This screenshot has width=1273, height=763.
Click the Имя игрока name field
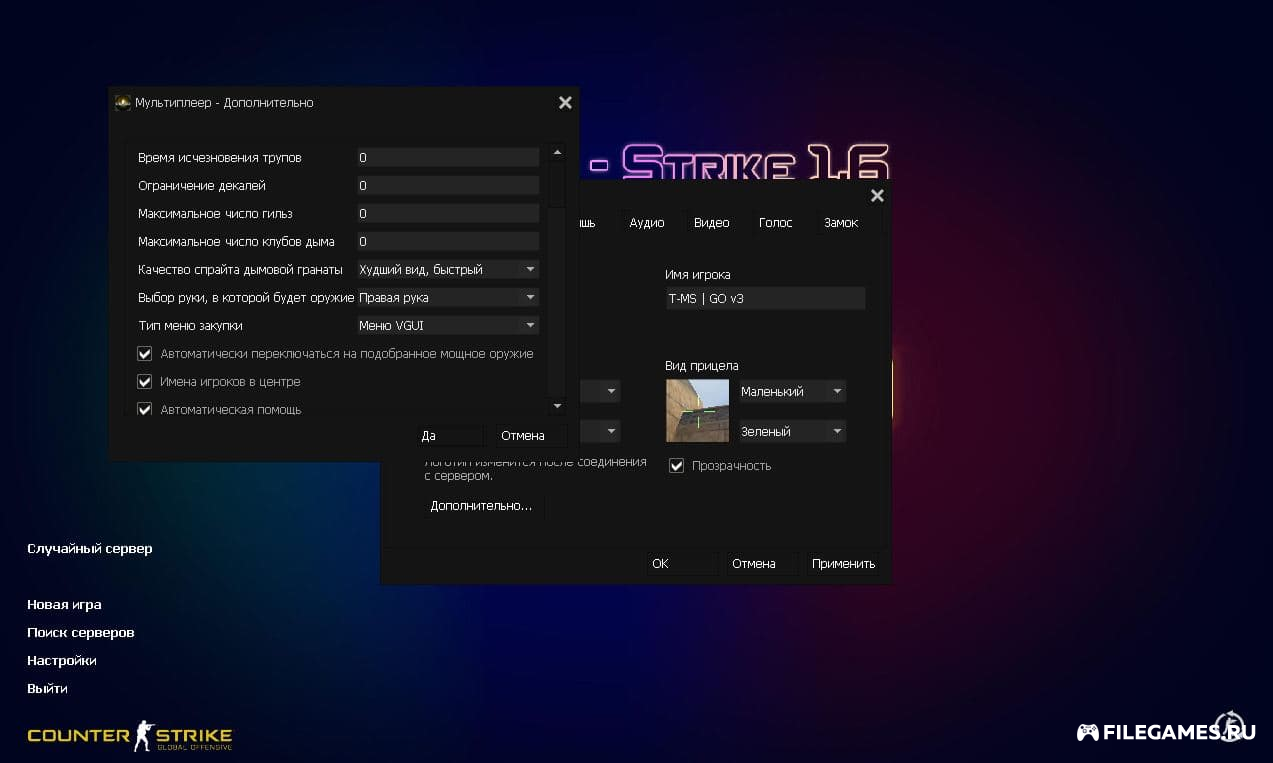tap(765, 299)
